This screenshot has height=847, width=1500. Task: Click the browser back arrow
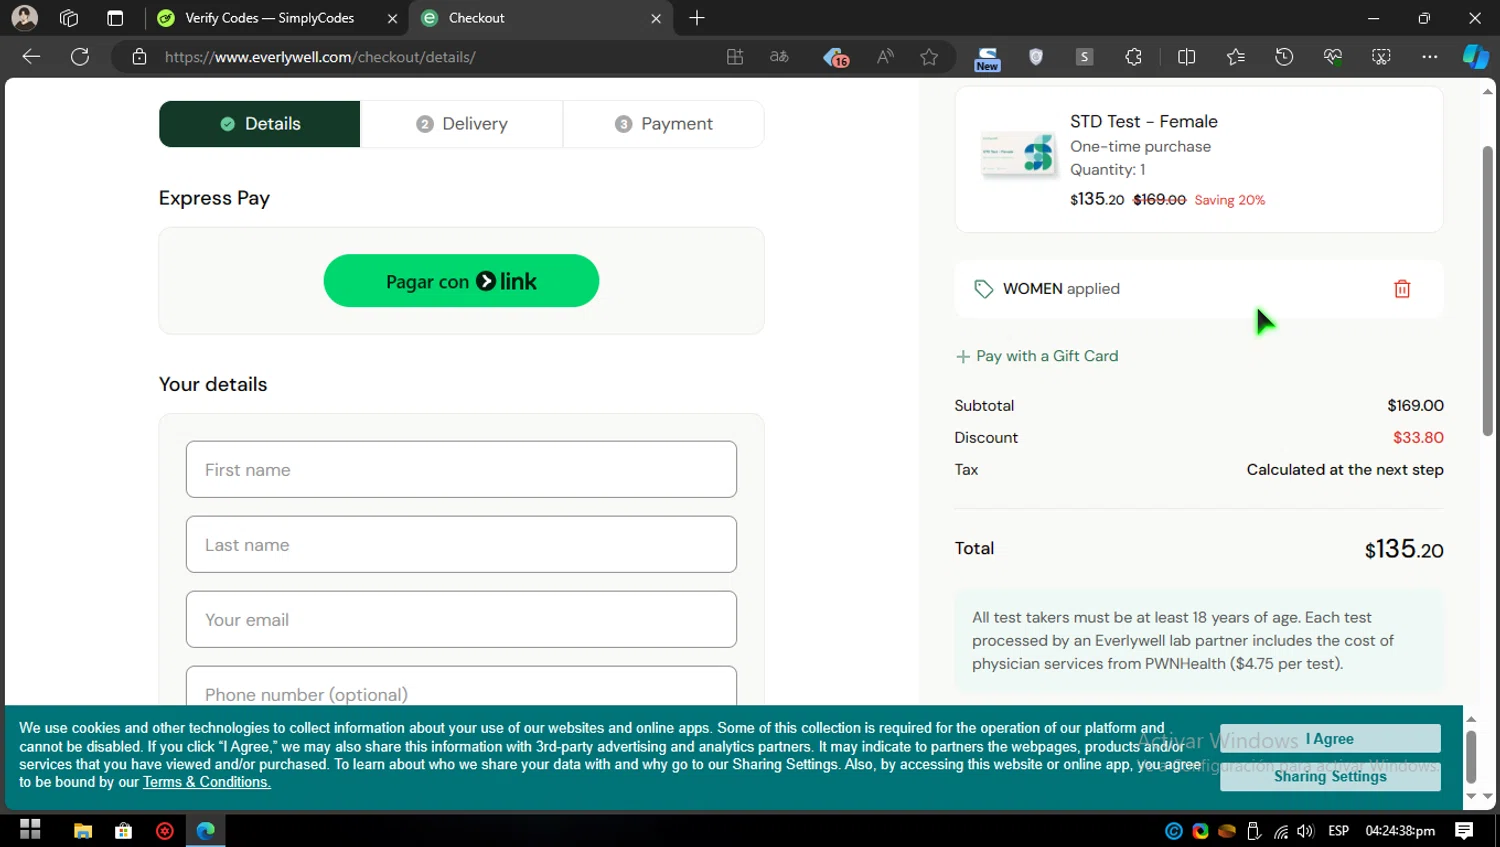pos(31,57)
